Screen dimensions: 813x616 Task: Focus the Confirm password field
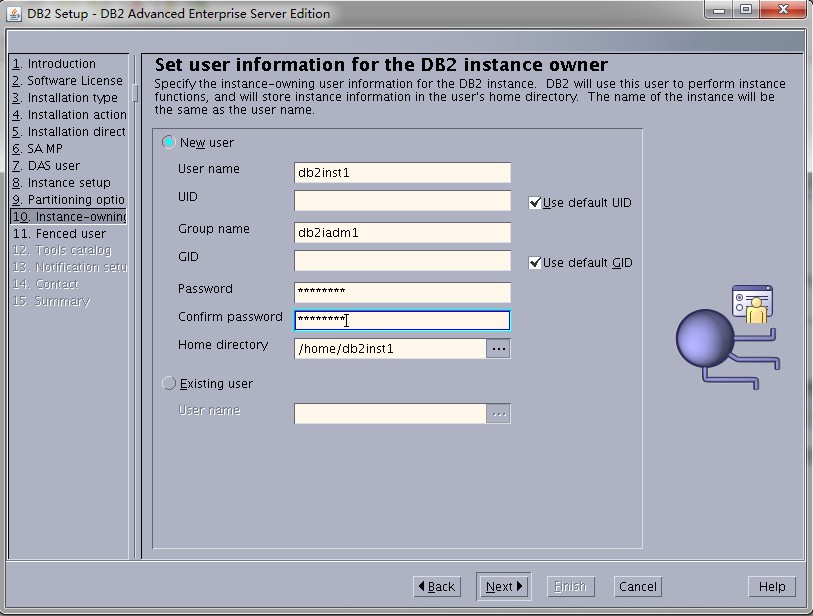(x=402, y=320)
